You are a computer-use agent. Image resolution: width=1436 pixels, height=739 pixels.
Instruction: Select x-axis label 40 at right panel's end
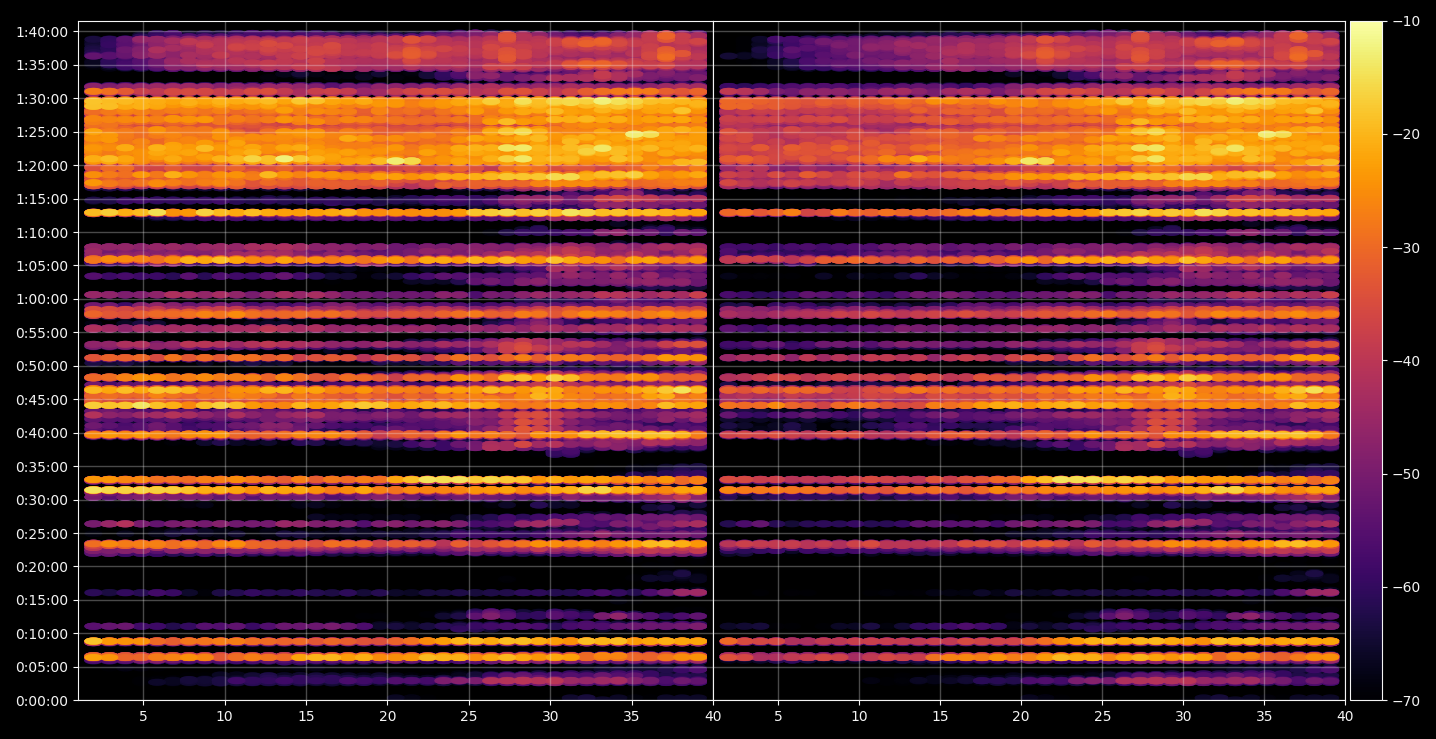pos(1345,716)
